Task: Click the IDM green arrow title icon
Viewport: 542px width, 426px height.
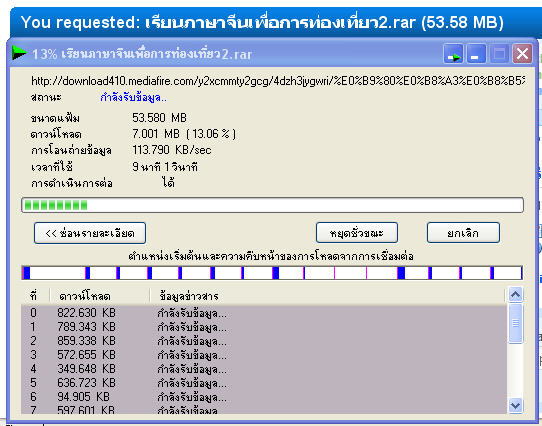Action: (19, 53)
